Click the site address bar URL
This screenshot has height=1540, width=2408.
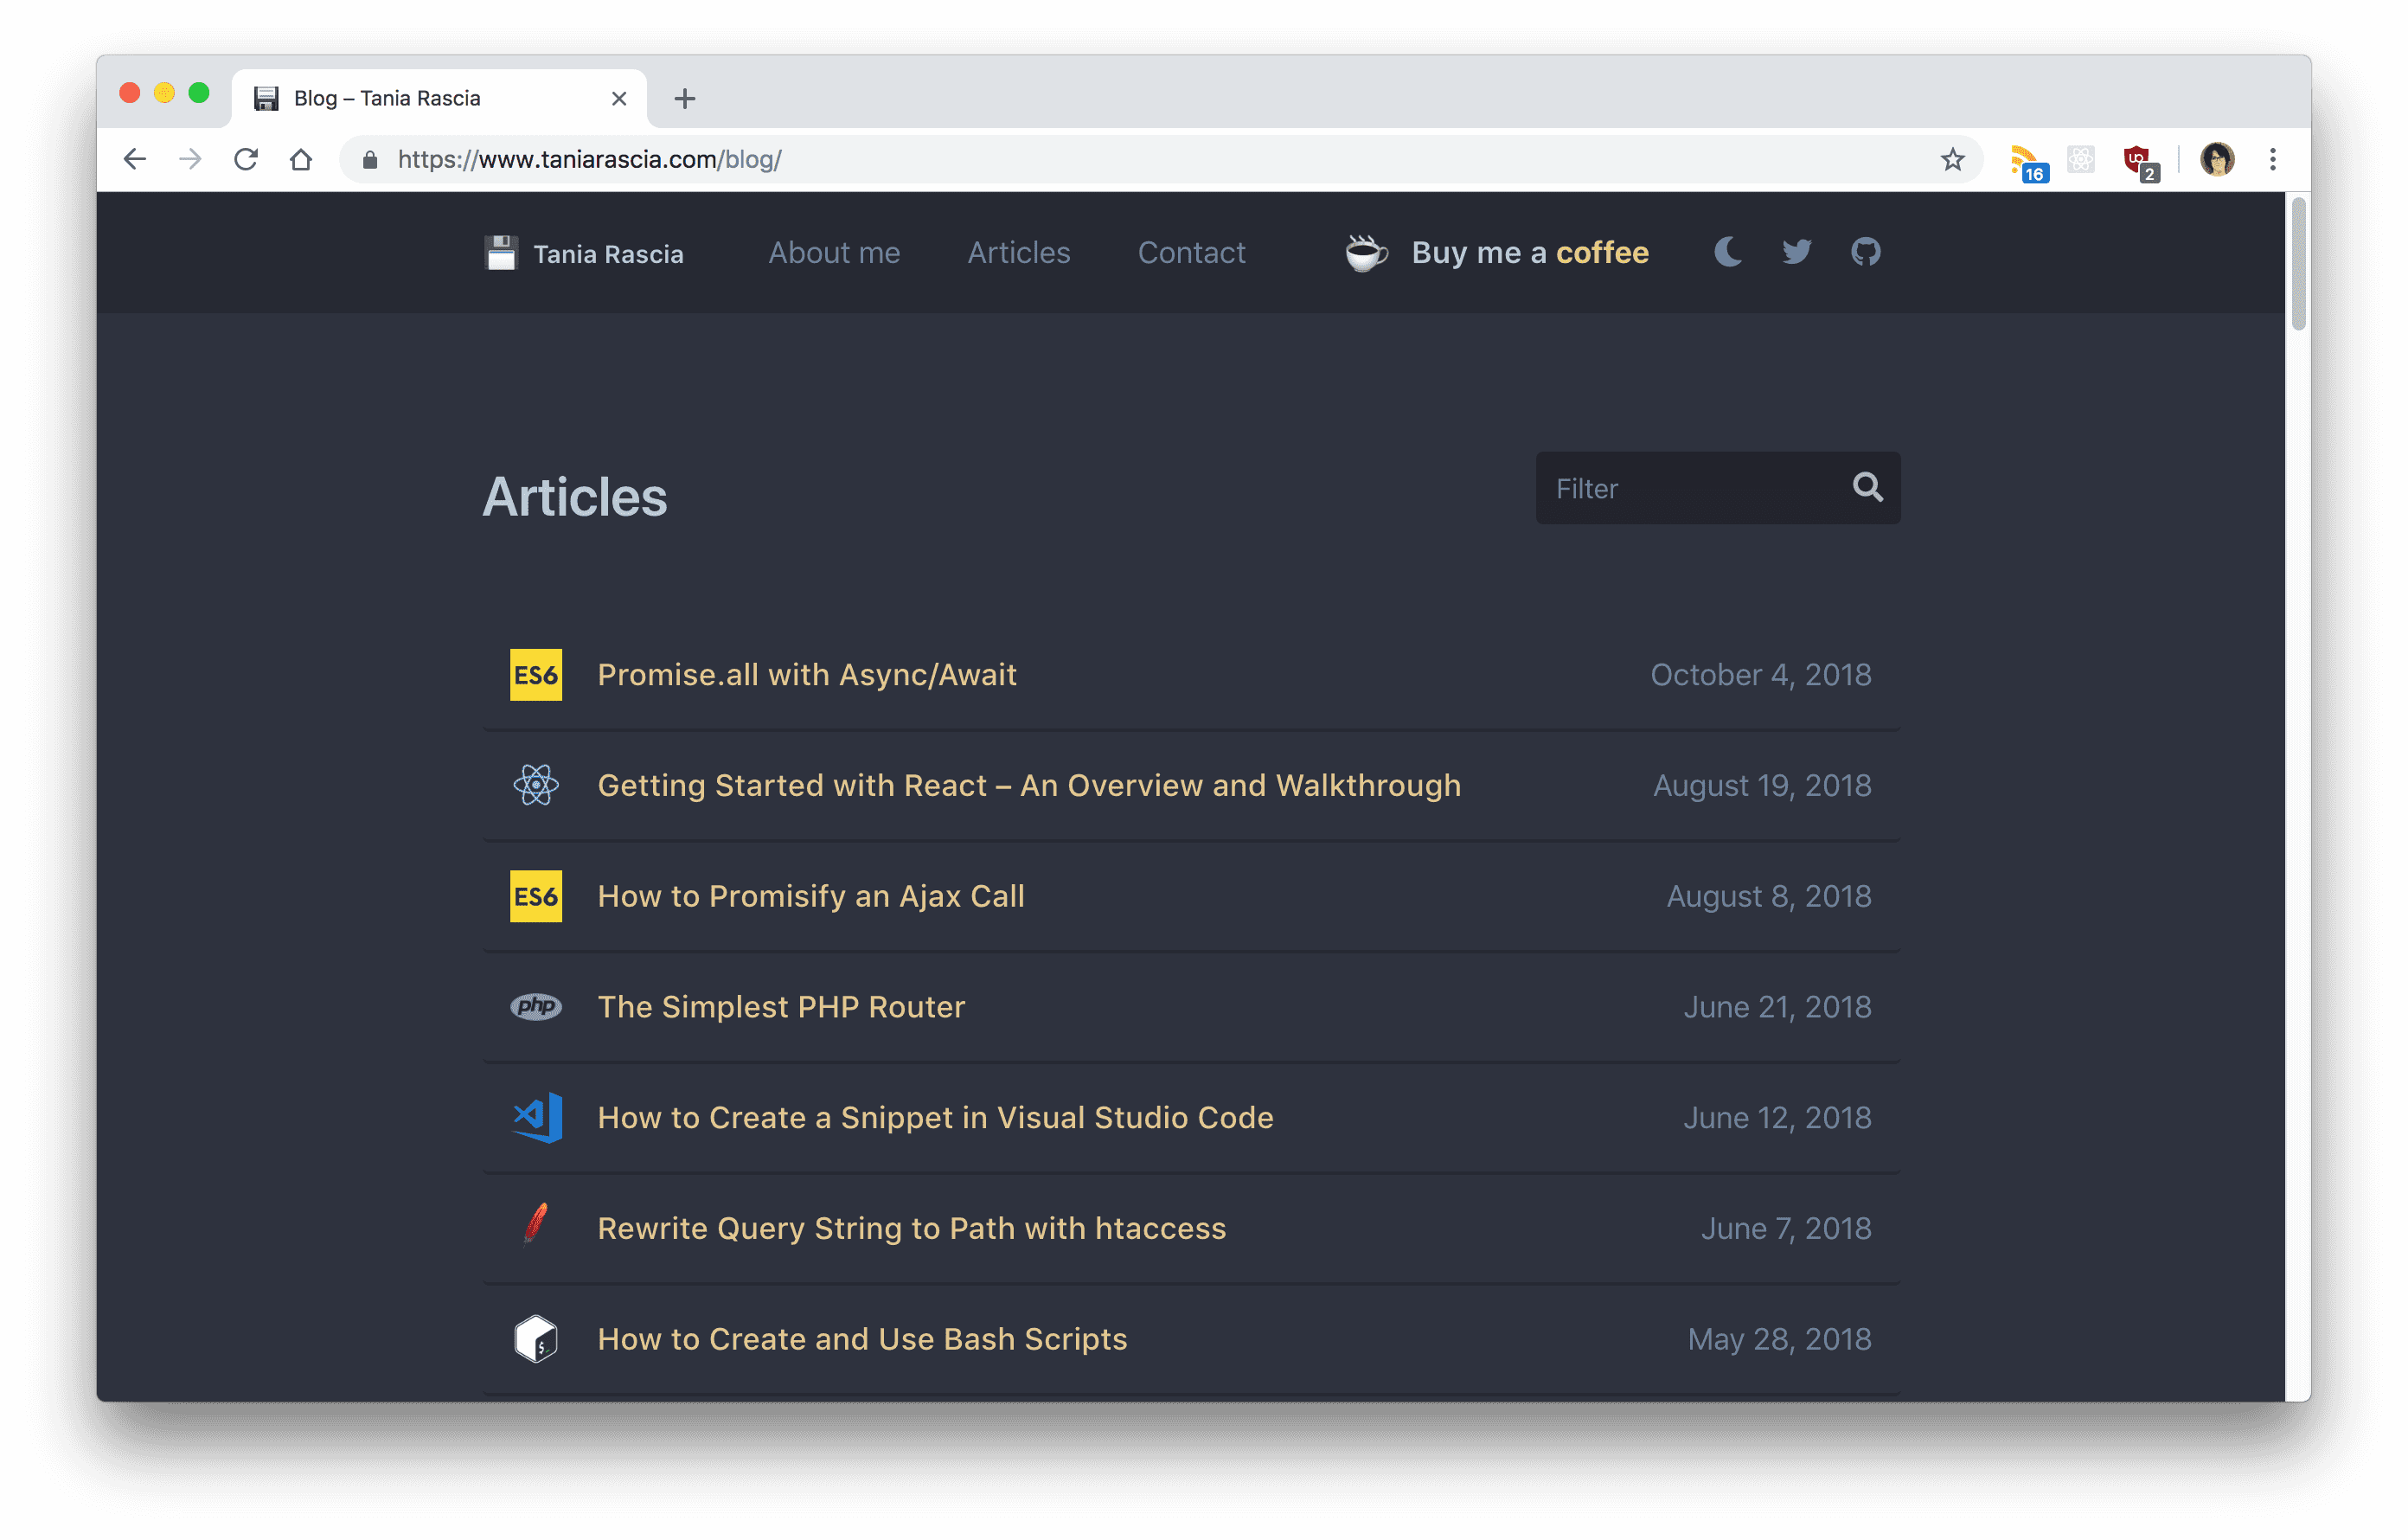coord(589,159)
